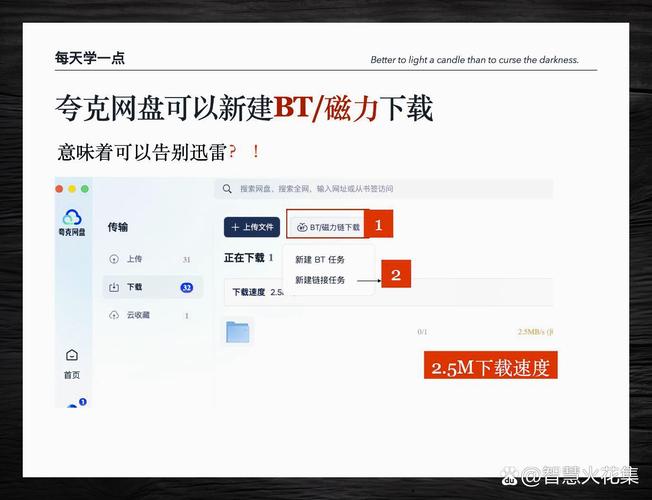This screenshot has height=500, width=652.
Task: Click the notification avatar with badge 1
Action: (75, 403)
